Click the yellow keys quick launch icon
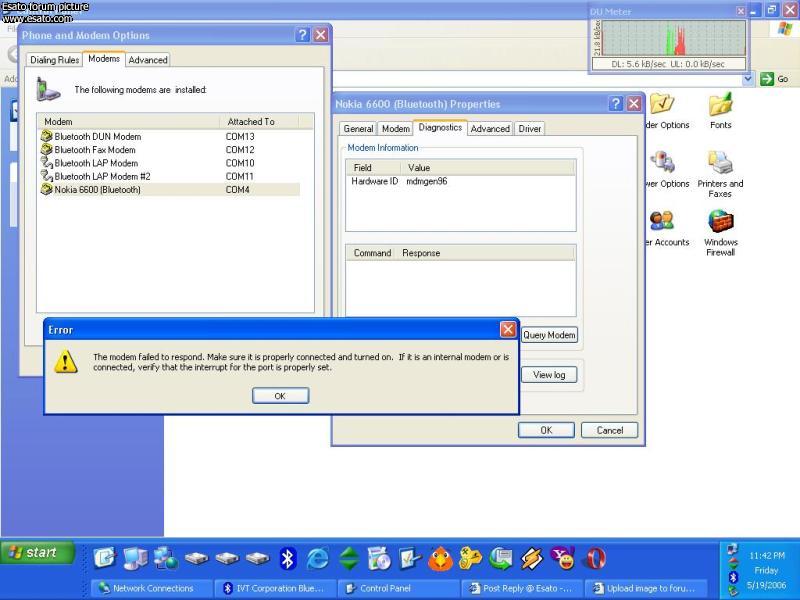Image resolution: width=800 pixels, height=600 pixels. click(x=470, y=558)
